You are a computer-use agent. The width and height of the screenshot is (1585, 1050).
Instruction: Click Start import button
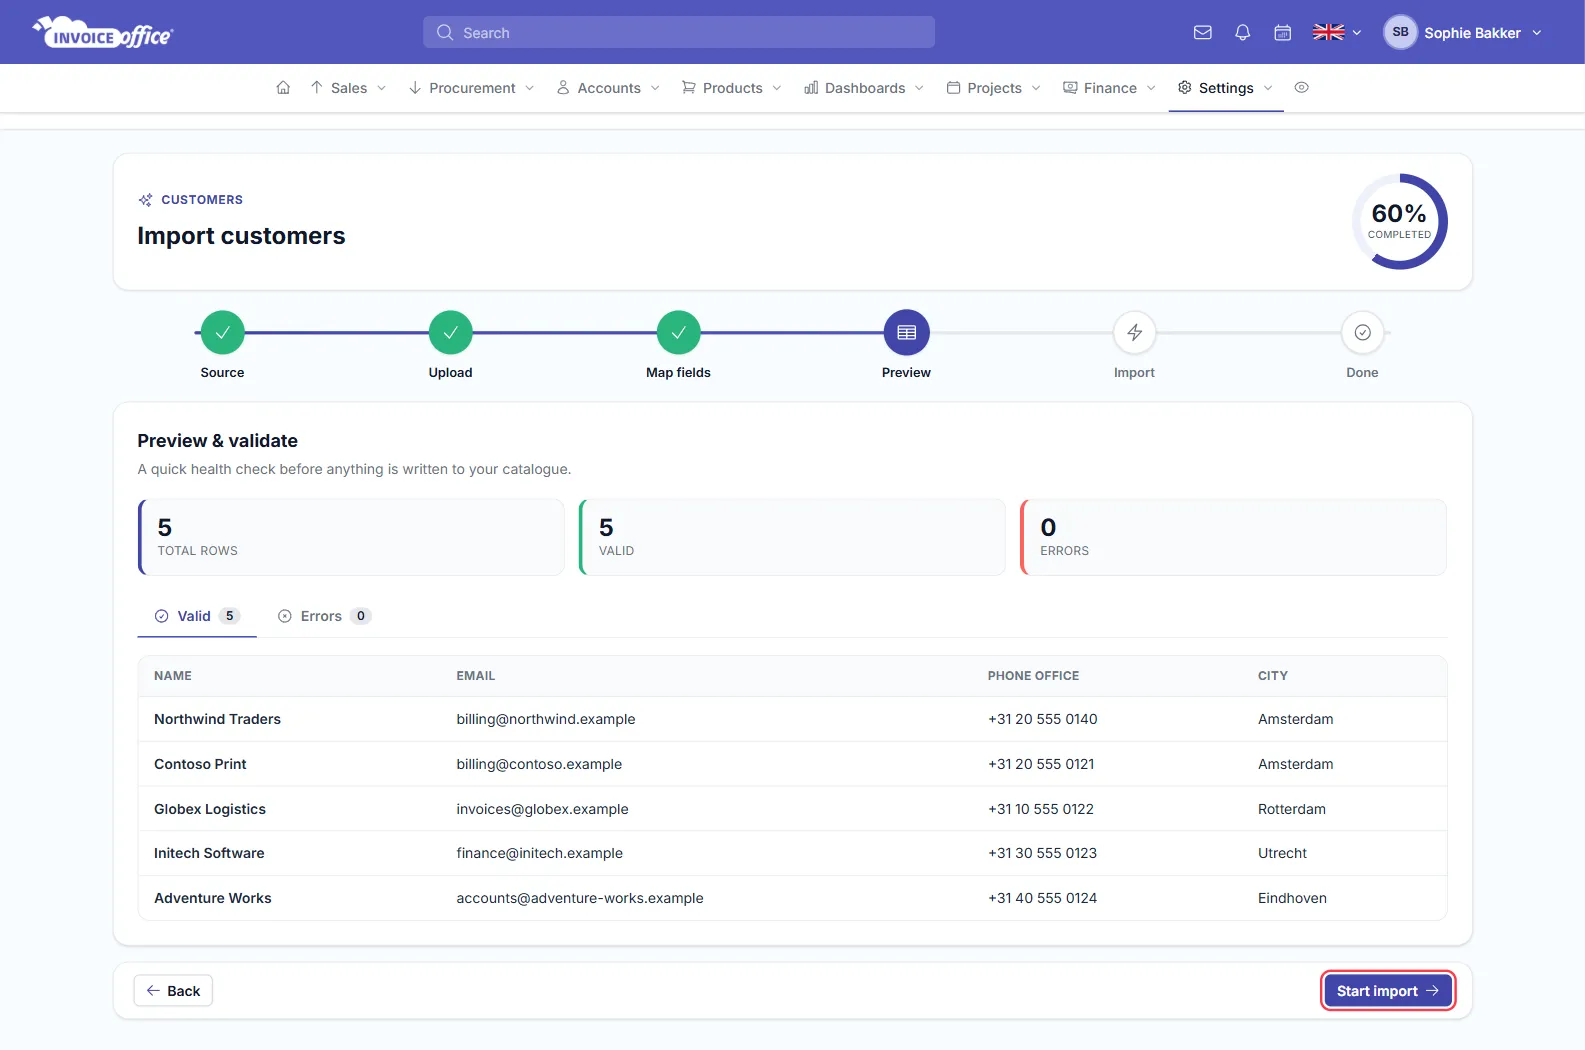click(x=1387, y=991)
